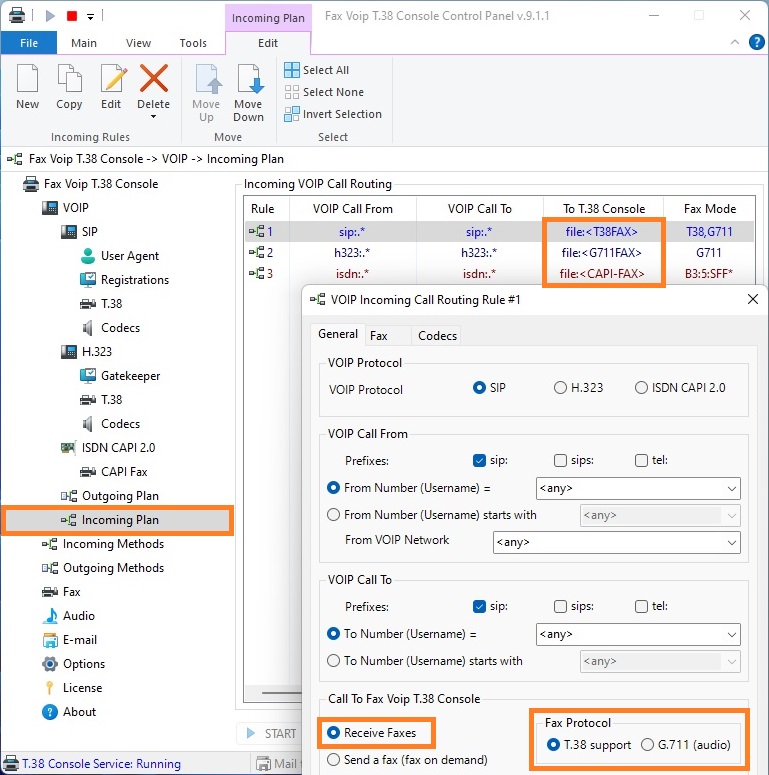Screen dimensions: 769x775
Task: Choose T.38 support fax protocol
Action: click(554, 745)
